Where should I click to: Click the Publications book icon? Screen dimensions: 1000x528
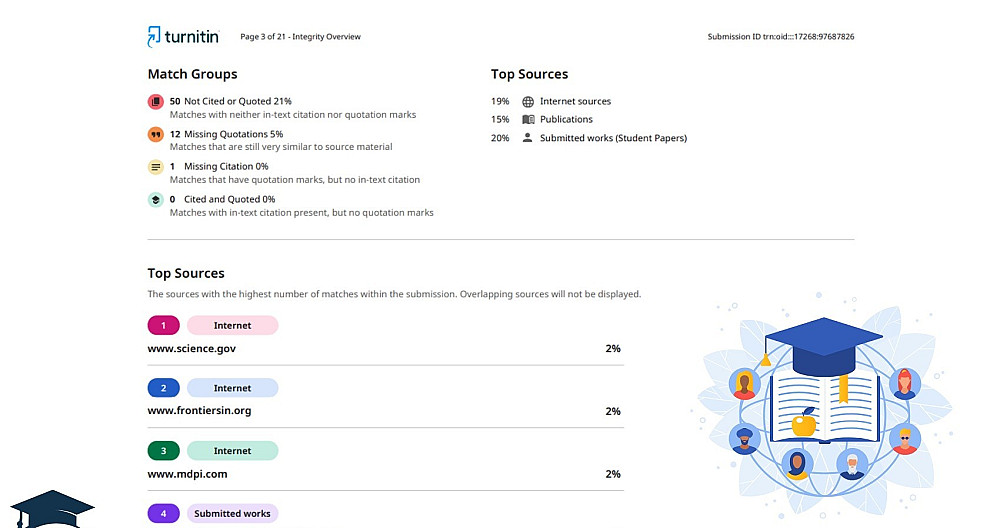click(x=528, y=120)
